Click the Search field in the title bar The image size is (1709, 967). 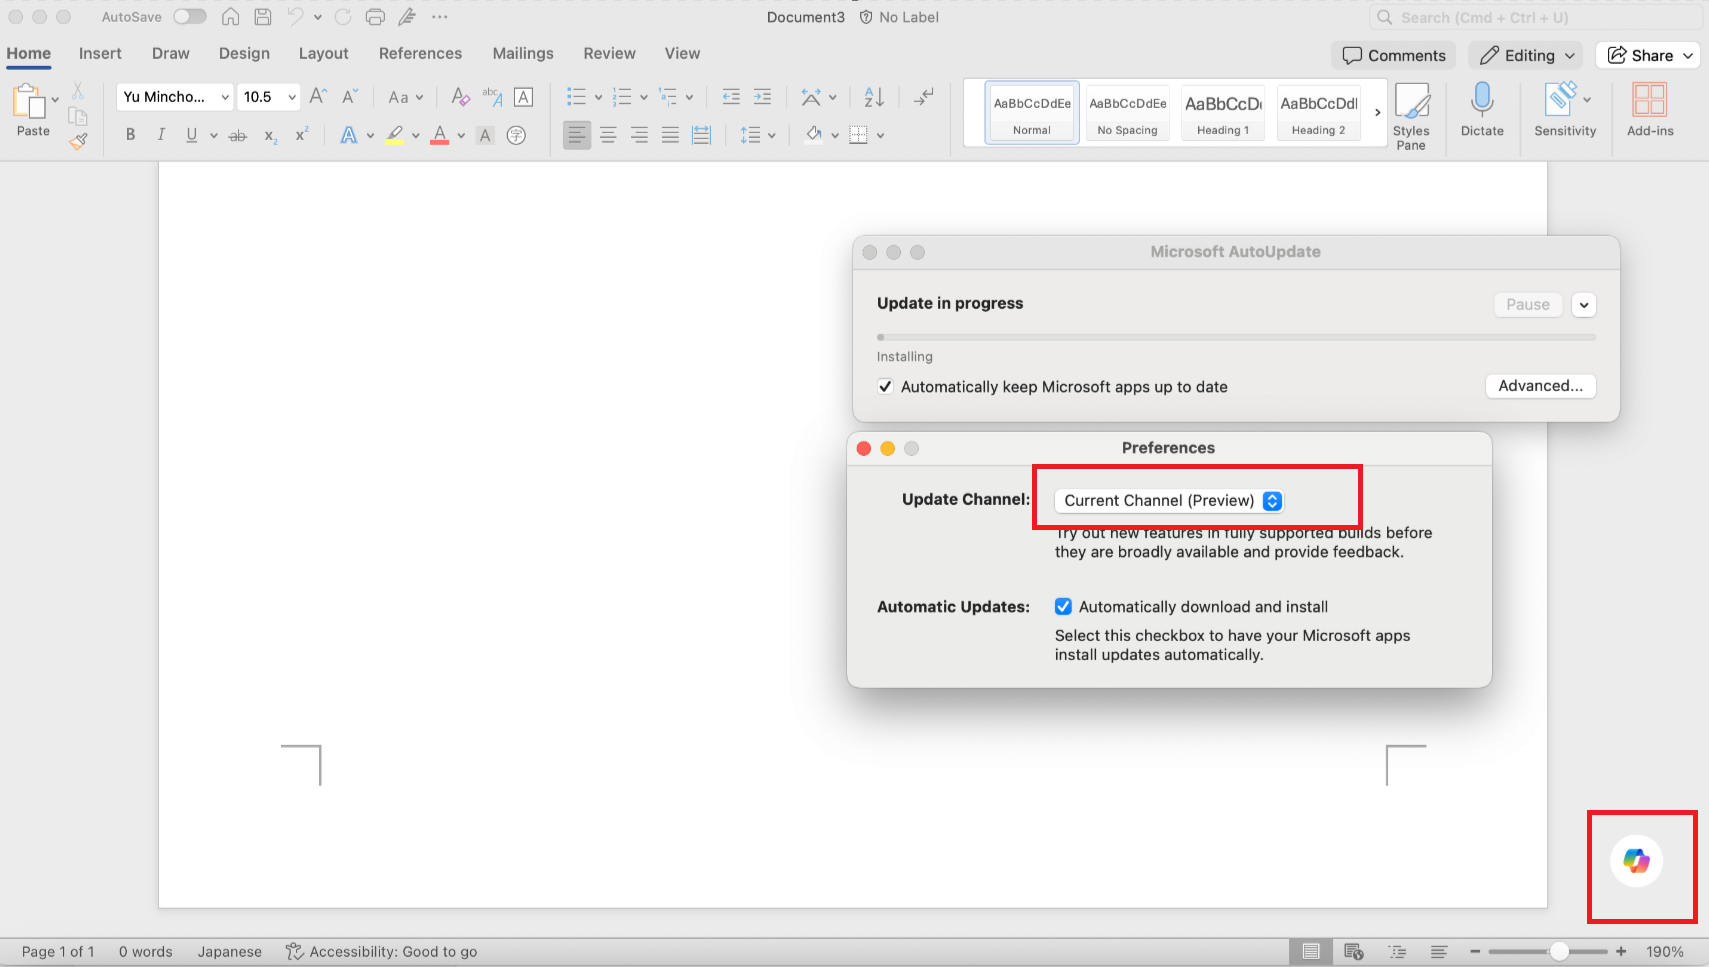(x=1535, y=18)
